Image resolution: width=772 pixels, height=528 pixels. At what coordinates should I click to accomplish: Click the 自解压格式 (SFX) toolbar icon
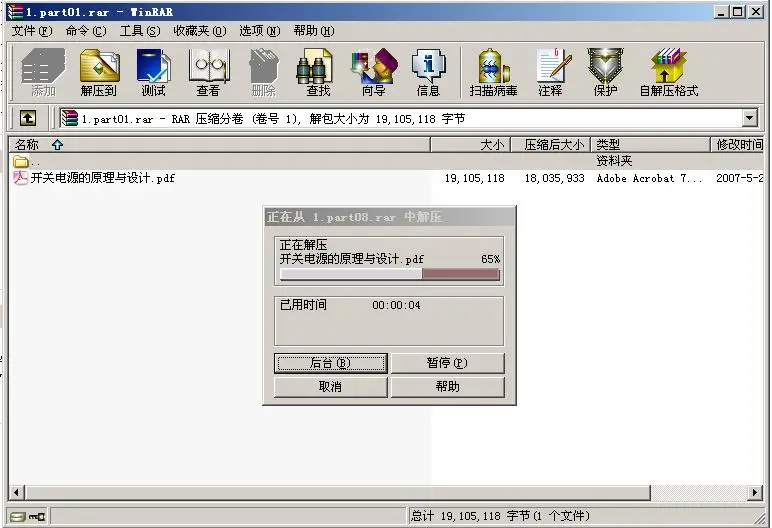pos(669,72)
